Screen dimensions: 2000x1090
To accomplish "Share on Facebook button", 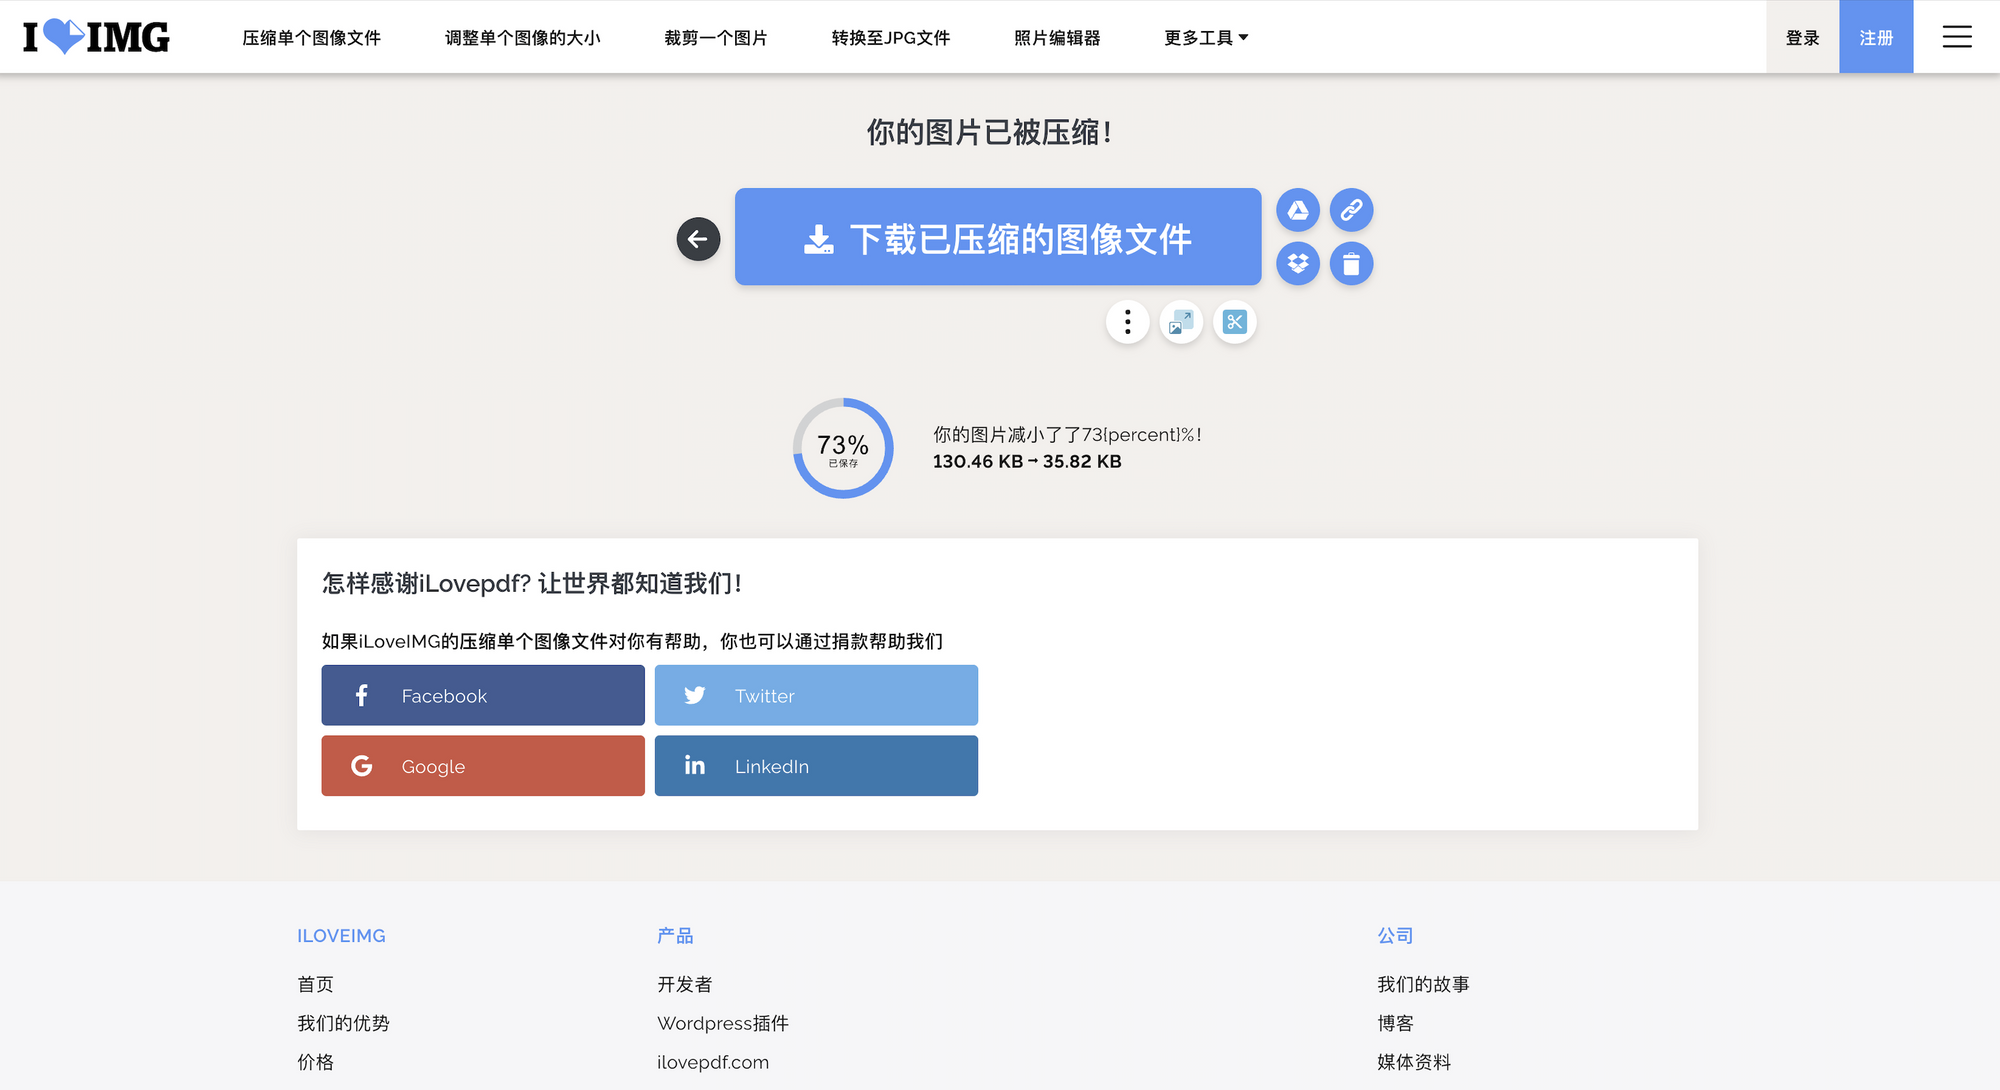I will (483, 695).
